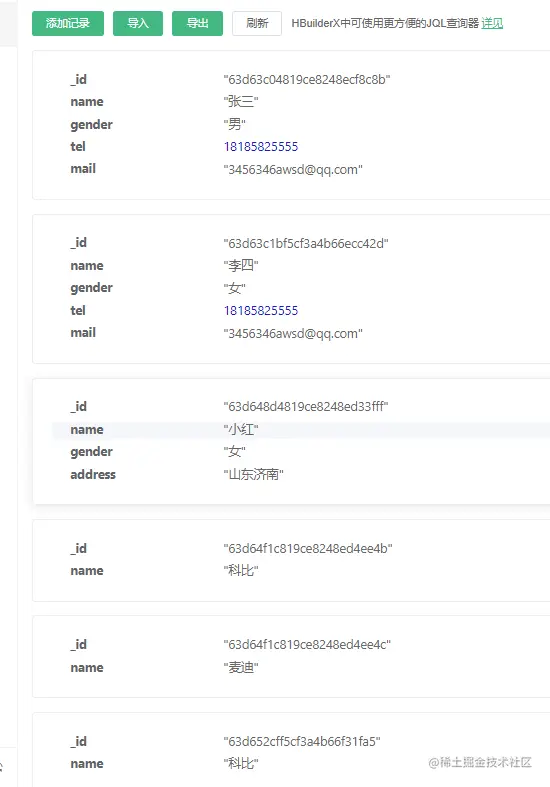The image size is (550, 787).
Task: Click the _id value ending ed4ee4c
Action: point(307,644)
